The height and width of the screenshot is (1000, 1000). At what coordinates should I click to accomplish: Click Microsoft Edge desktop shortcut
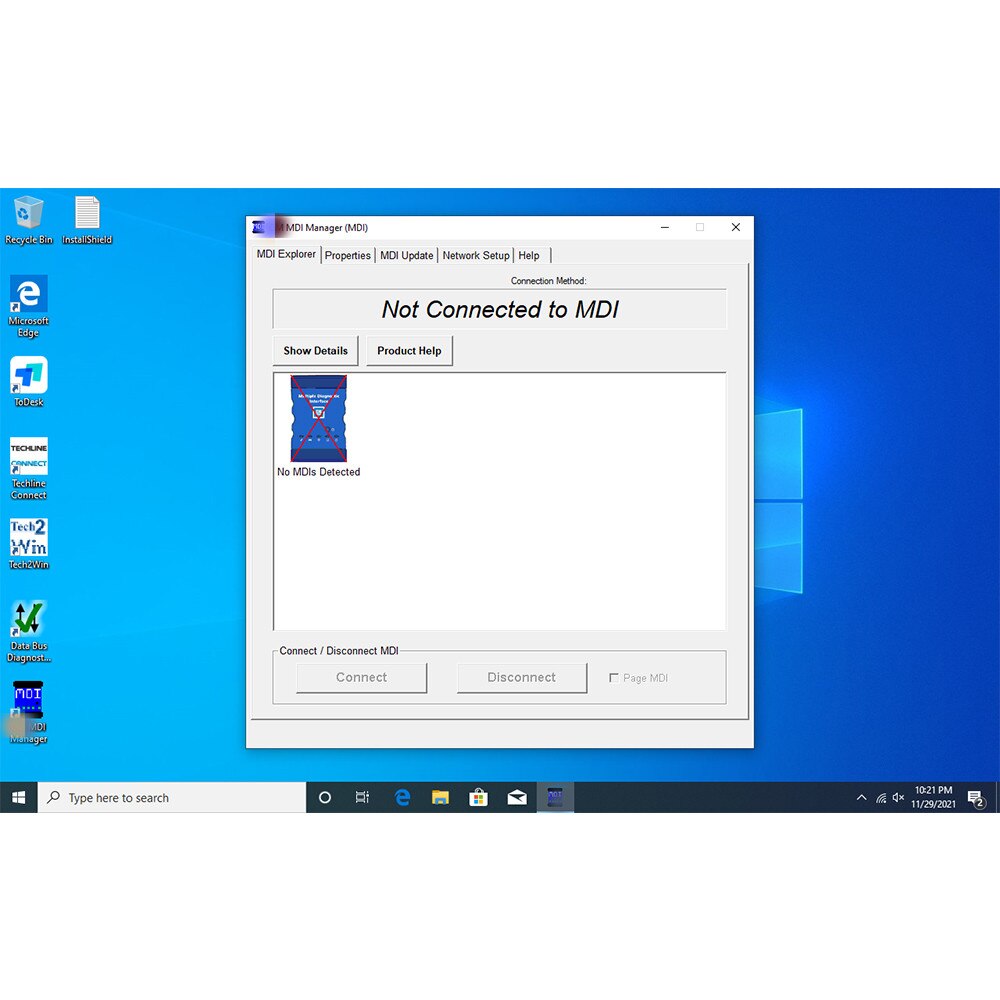pyautogui.click(x=29, y=295)
